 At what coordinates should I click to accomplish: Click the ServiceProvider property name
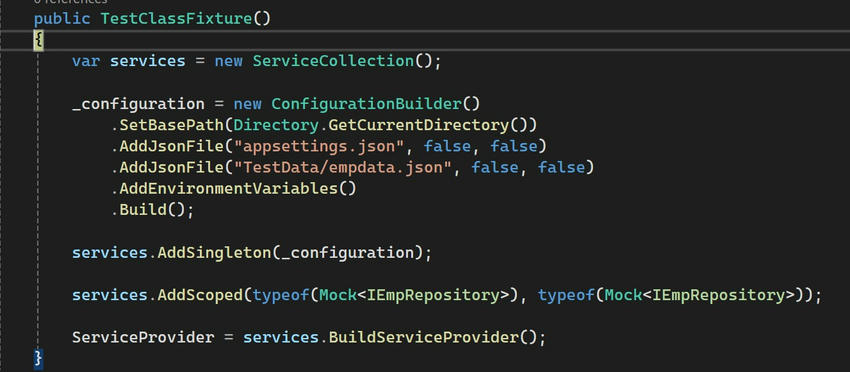(x=143, y=337)
